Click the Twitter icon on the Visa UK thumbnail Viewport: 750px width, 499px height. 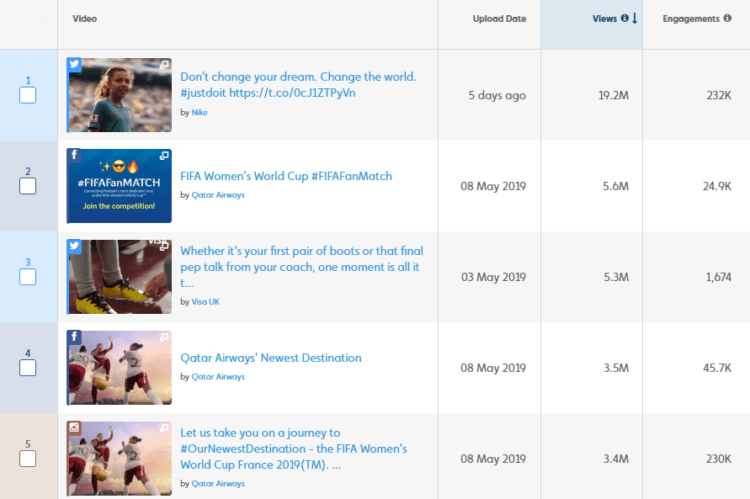tap(74, 246)
